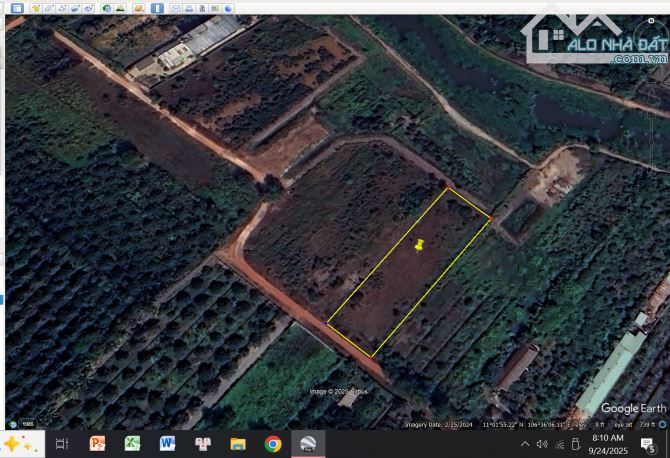Click the Email toolbar icon
Screen dimensions: 670x458
176,8
